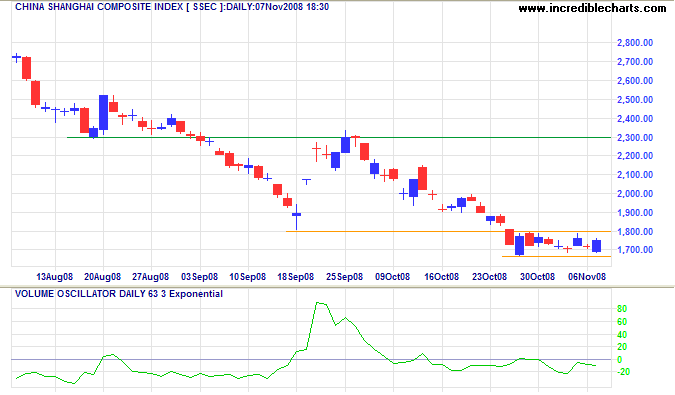
Task: Select the 2,200.00 price axis label
Action: pyautogui.click(x=635, y=156)
